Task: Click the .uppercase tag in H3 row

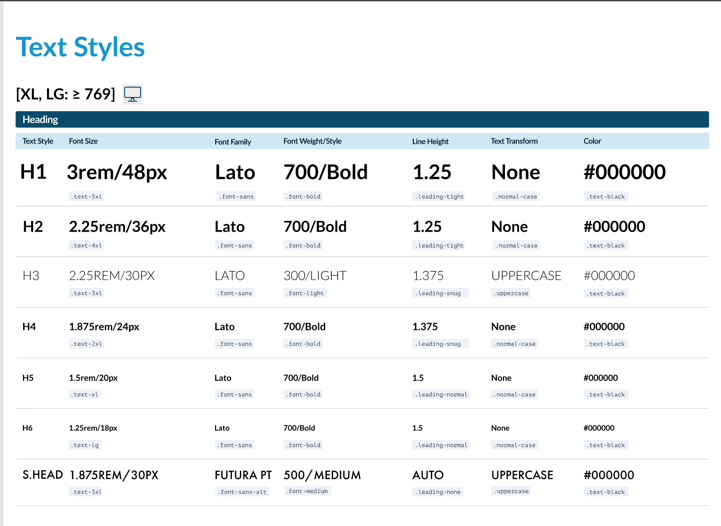Action: [510, 293]
